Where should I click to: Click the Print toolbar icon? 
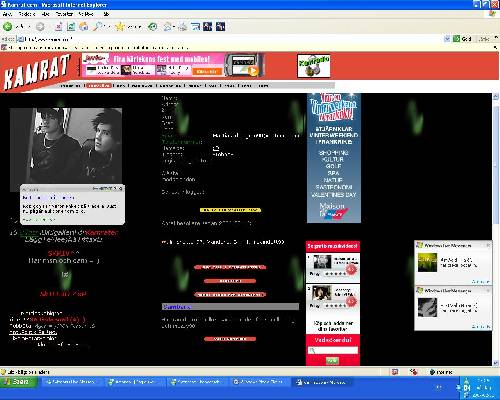coord(182,27)
